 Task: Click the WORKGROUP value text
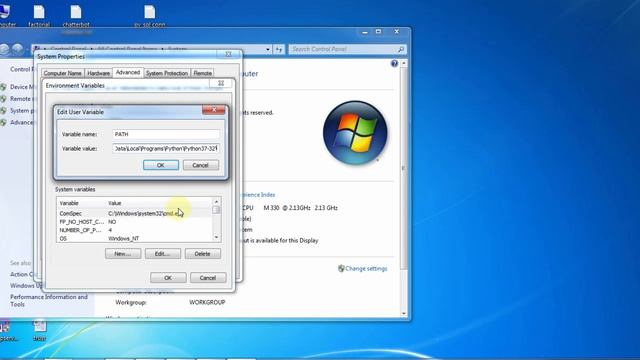(x=207, y=302)
